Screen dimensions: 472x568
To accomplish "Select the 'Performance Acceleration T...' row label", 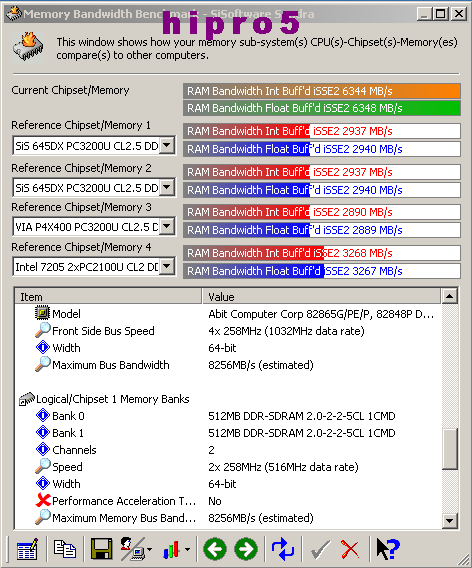I will click(x=124, y=501).
